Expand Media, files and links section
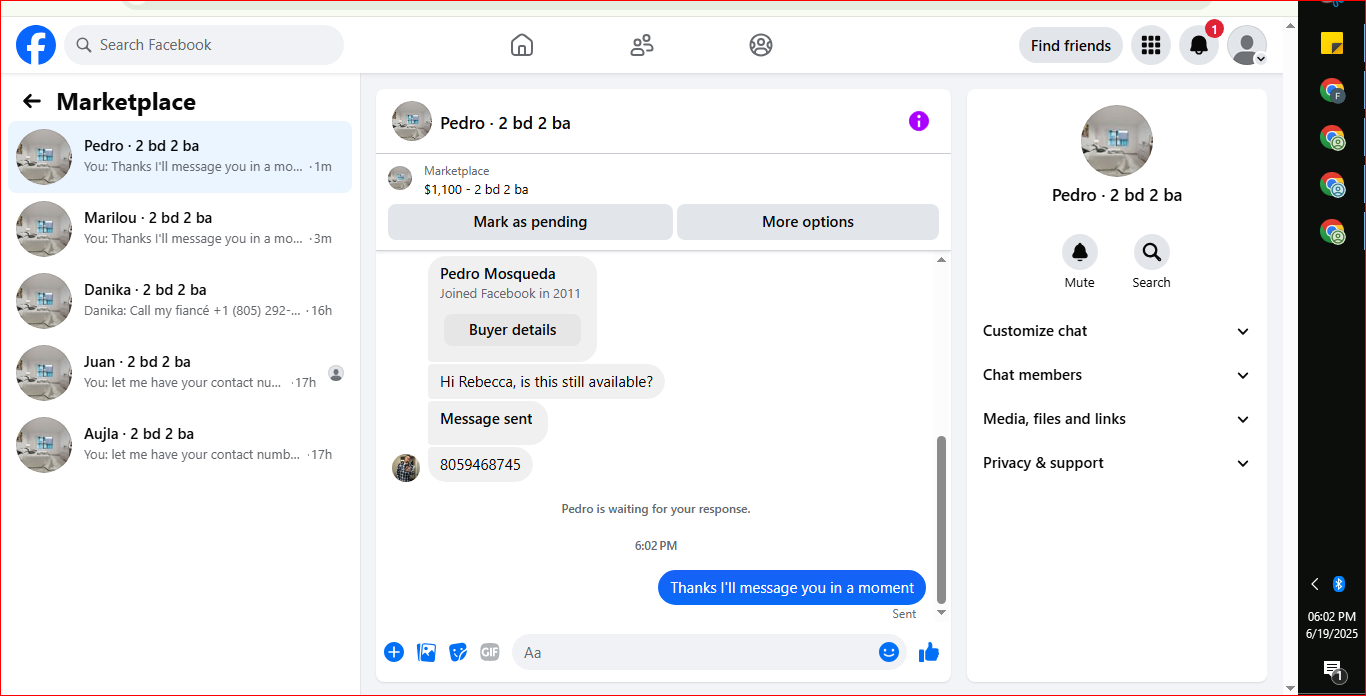Screen dimensions: 1366x696 1117,419
